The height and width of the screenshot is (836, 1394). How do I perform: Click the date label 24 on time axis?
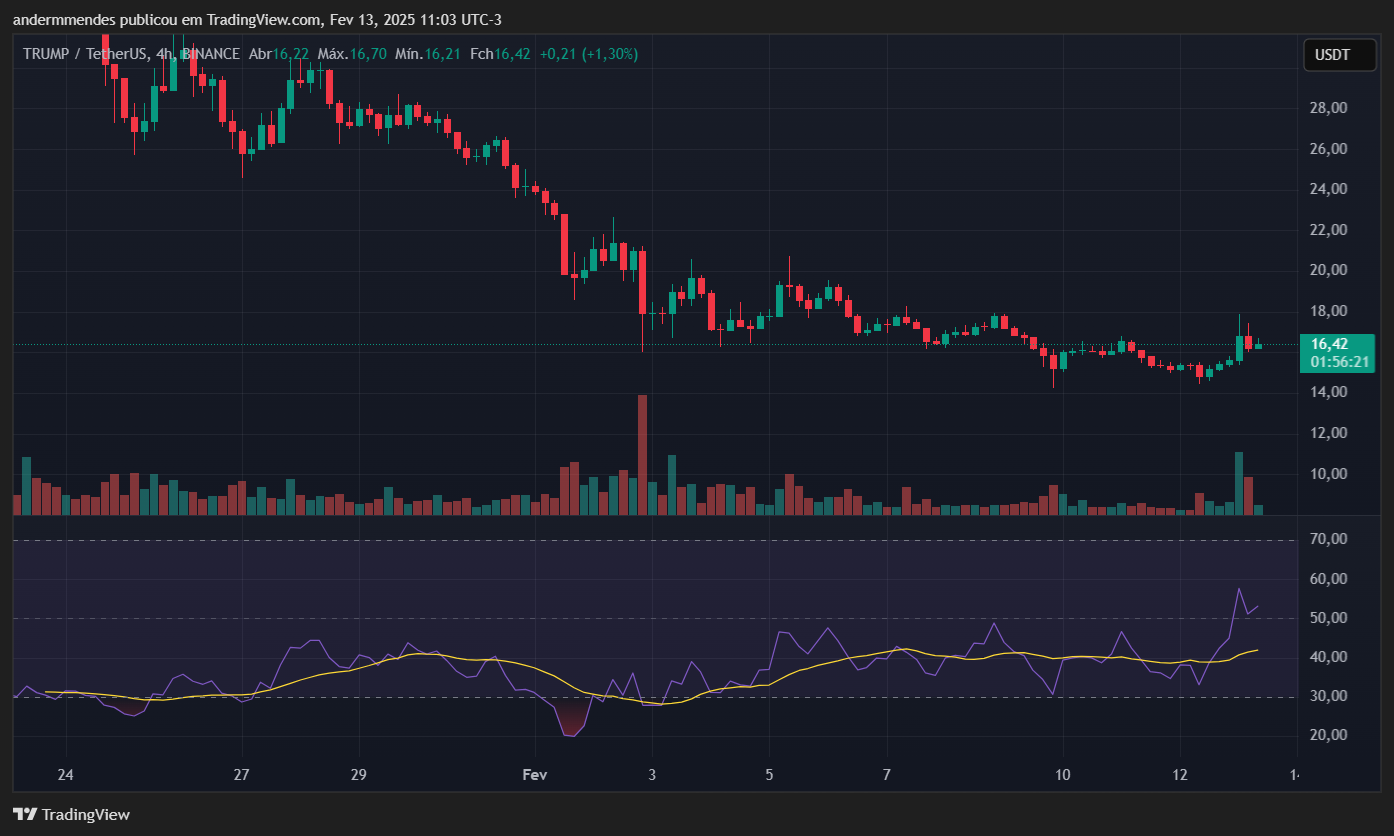[66, 775]
